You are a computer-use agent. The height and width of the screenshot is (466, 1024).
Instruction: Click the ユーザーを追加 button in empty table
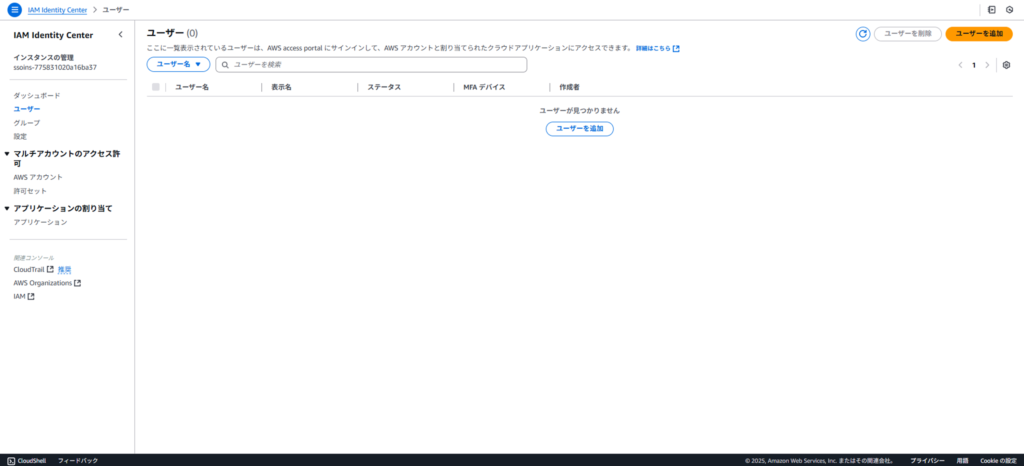pyautogui.click(x=579, y=129)
